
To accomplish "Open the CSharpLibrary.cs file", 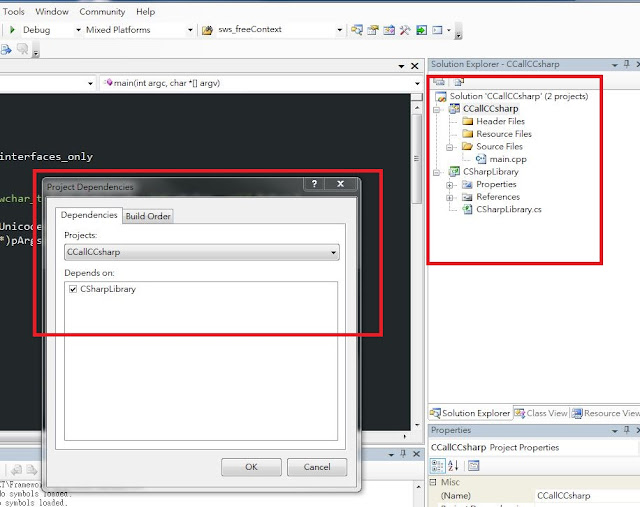I will pyautogui.click(x=509, y=209).
